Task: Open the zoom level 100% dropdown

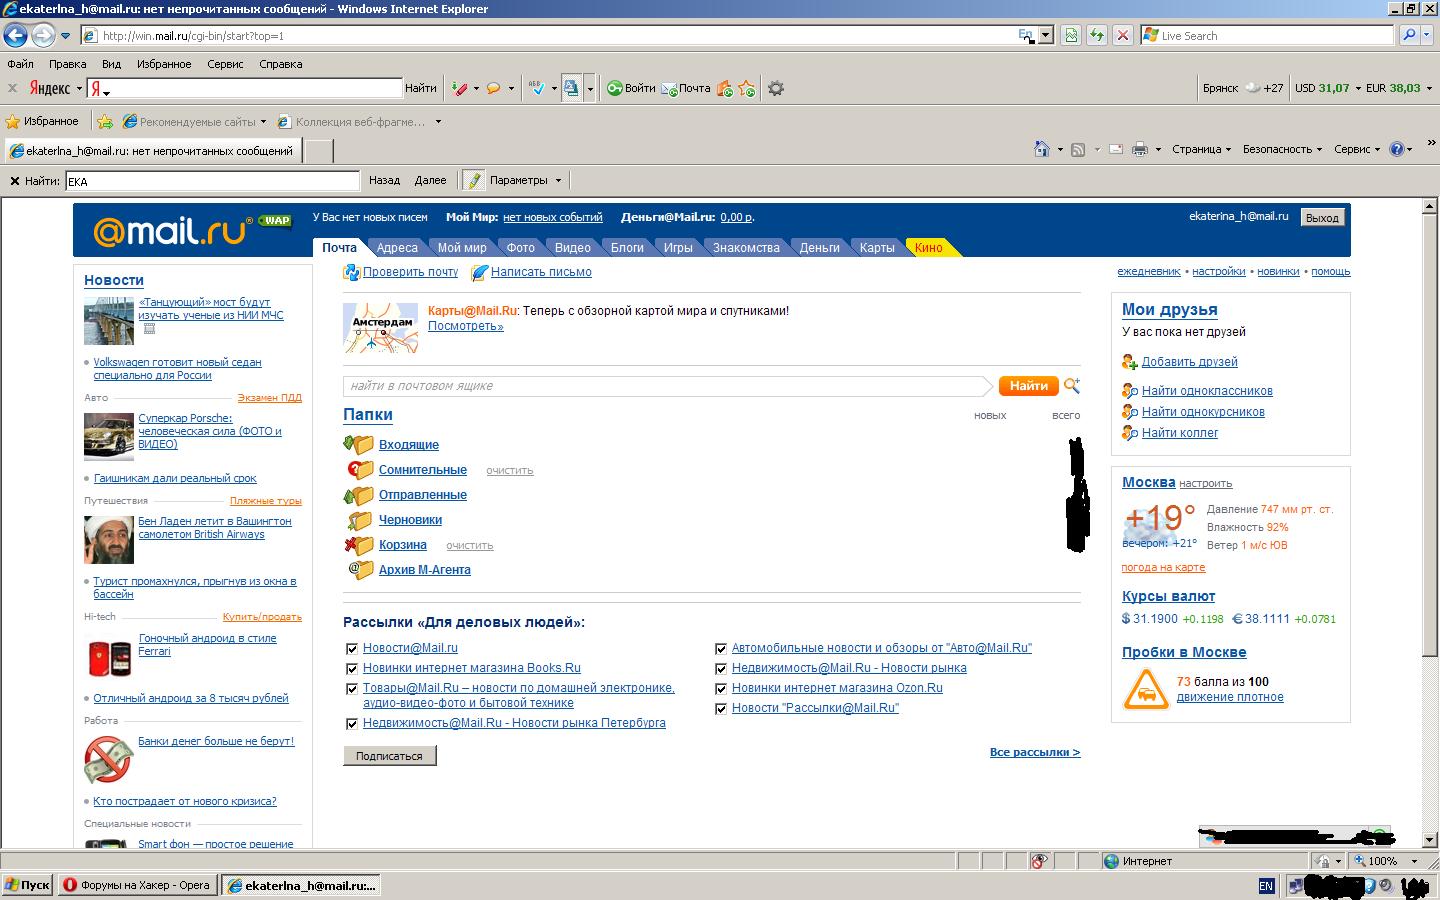Action: pyautogui.click(x=1414, y=861)
